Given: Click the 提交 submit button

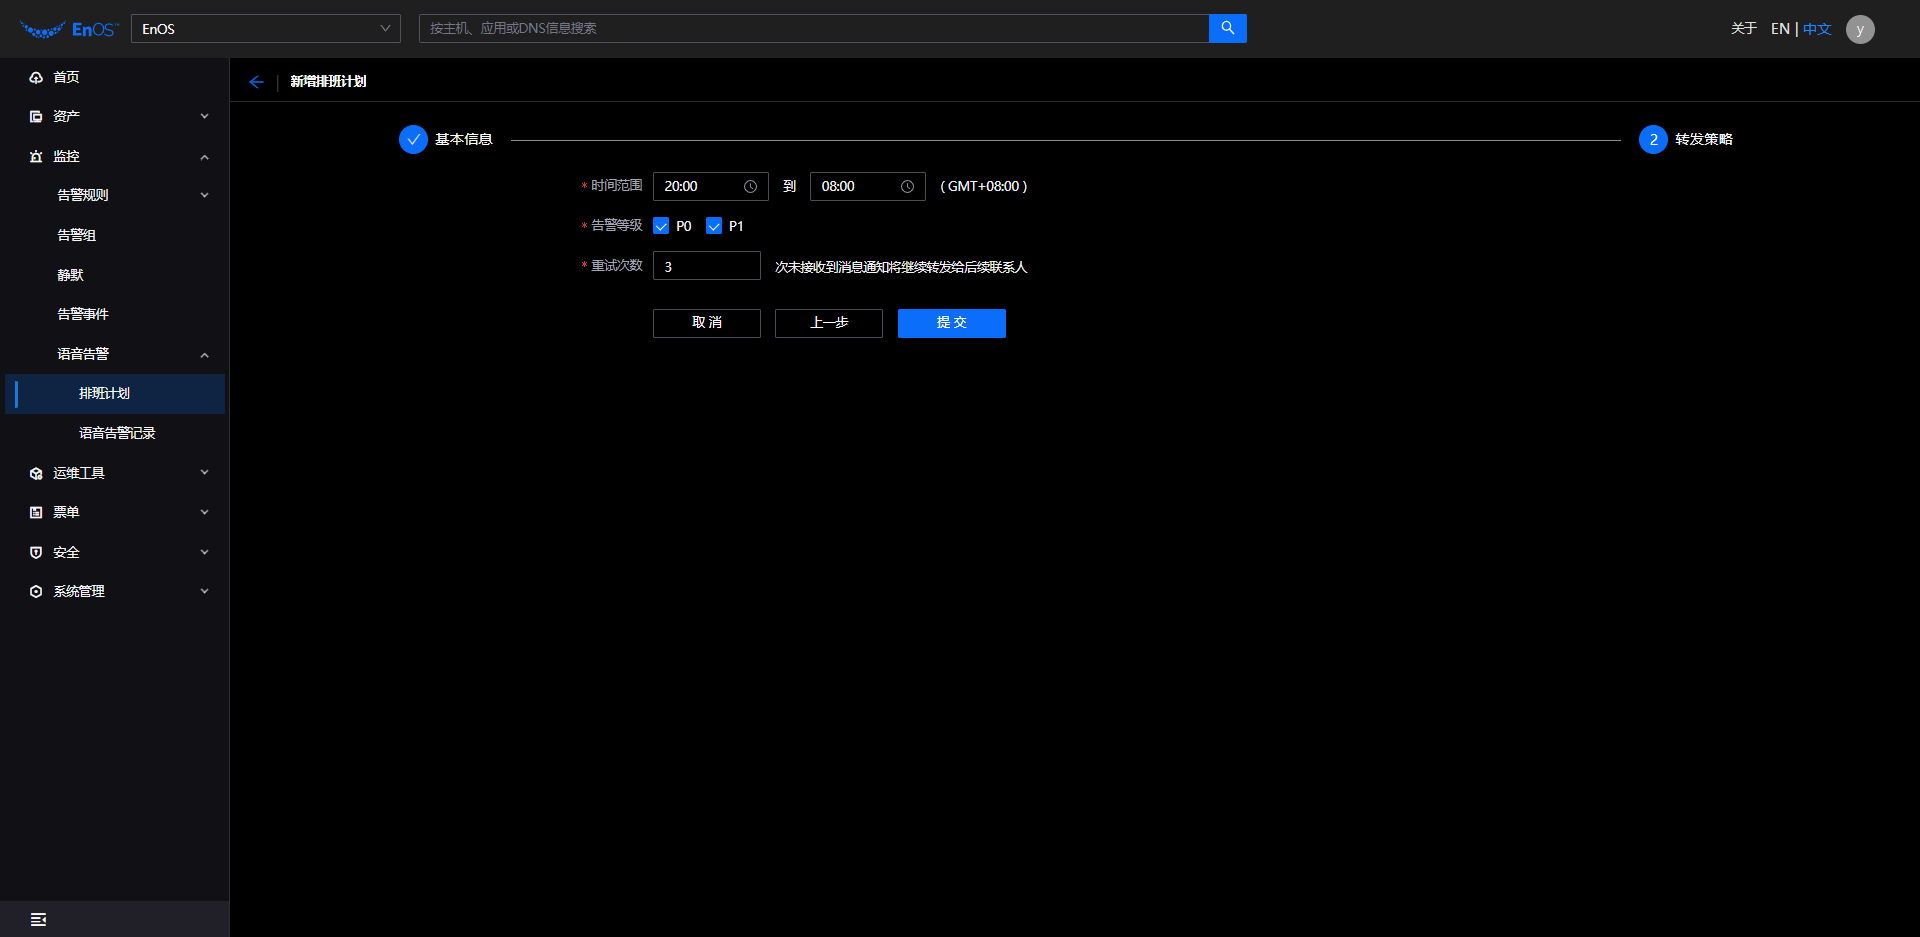Looking at the screenshot, I should tap(952, 323).
